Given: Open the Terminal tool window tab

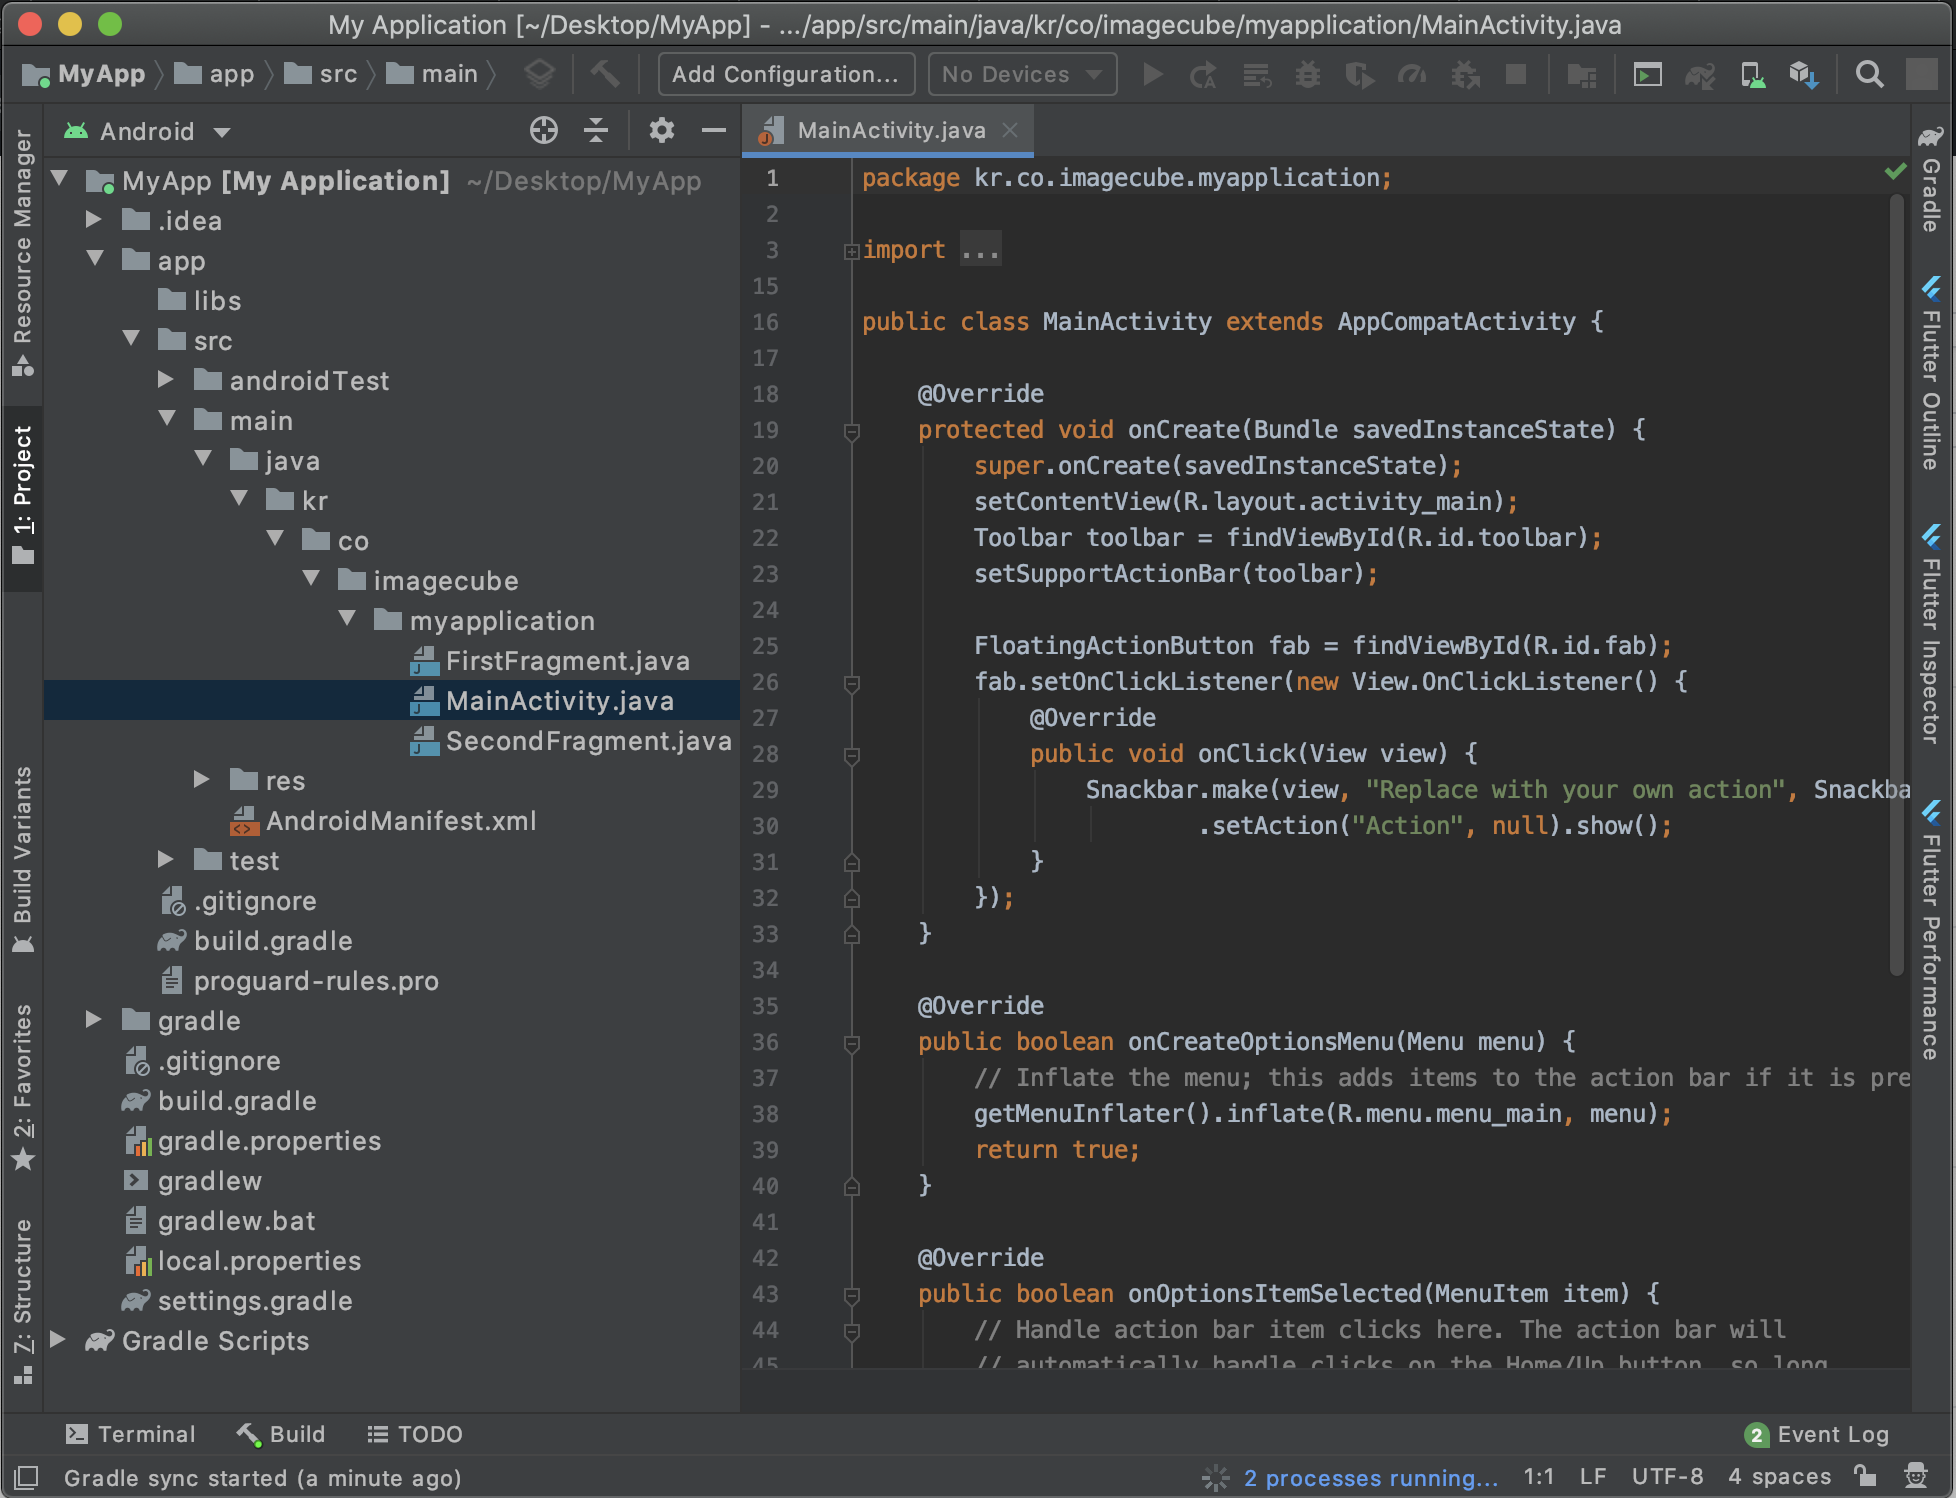Looking at the screenshot, I should (131, 1434).
